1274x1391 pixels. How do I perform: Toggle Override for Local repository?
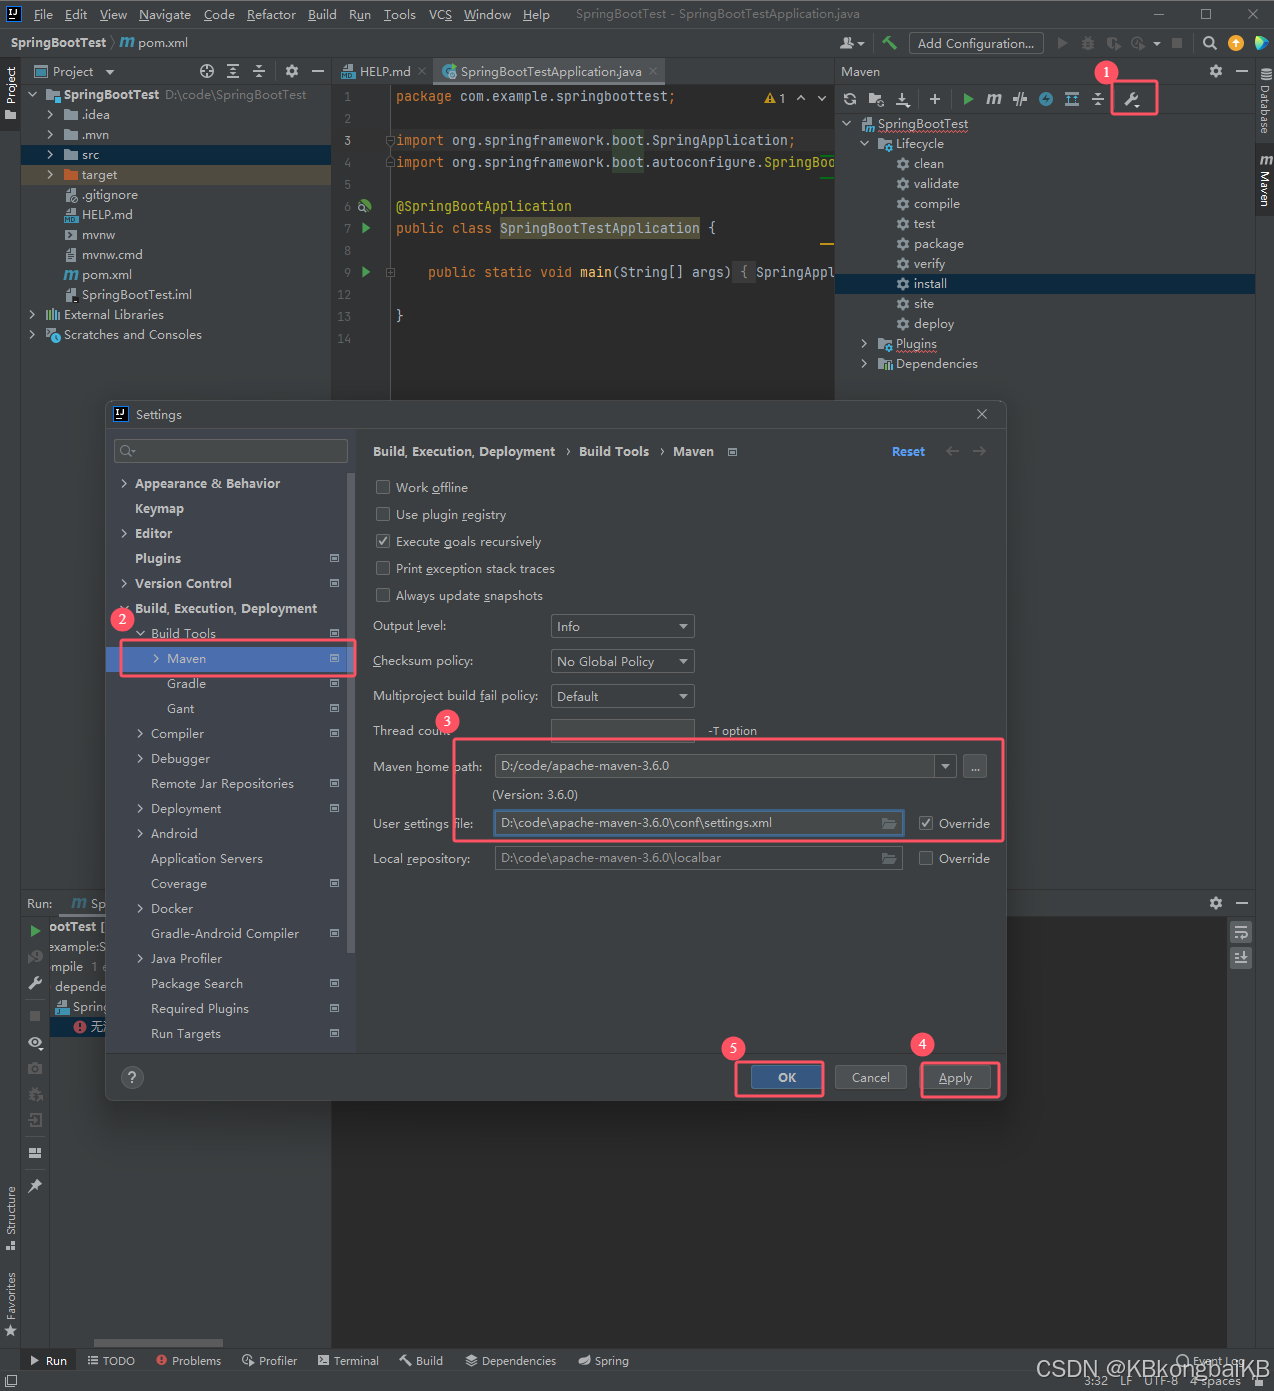pos(926,858)
